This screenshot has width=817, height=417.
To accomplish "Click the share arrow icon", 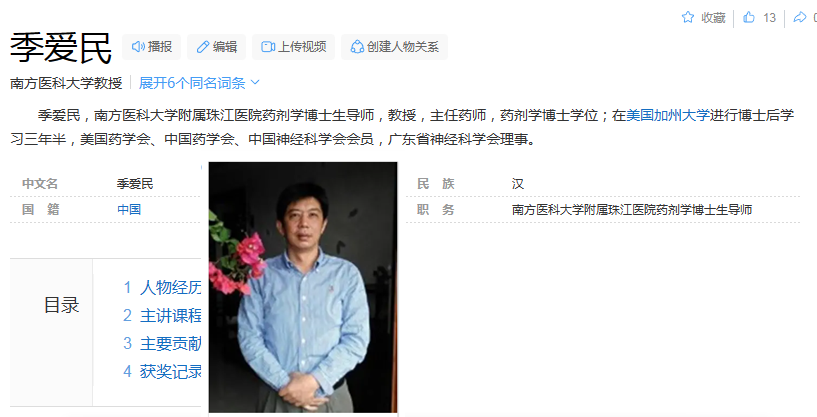I will (799, 17).
